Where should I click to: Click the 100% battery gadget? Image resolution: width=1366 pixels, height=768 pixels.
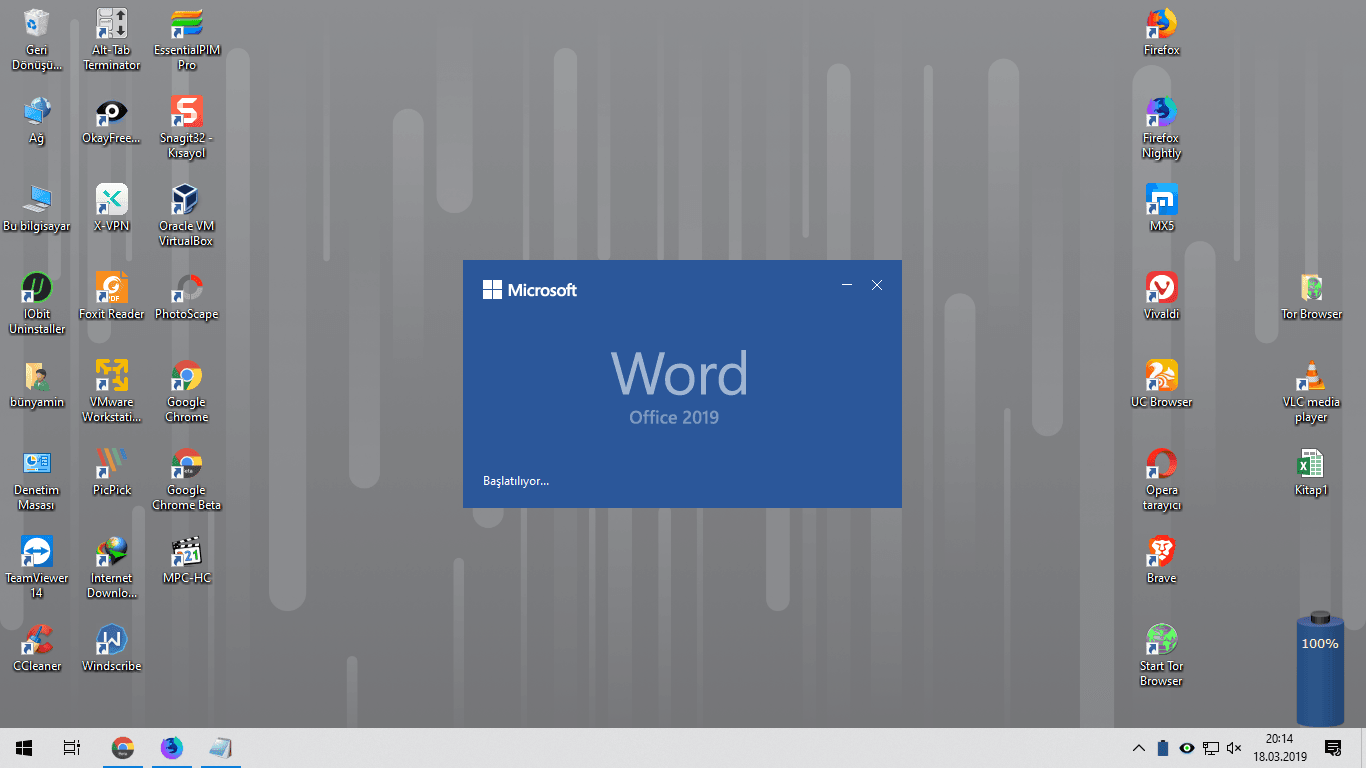(1320, 667)
